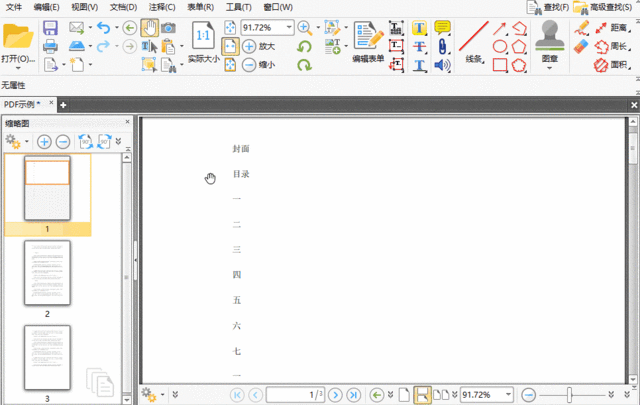Select the Hand tool in toolbar
Screen dimensions: 640x405
coord(149,27)
